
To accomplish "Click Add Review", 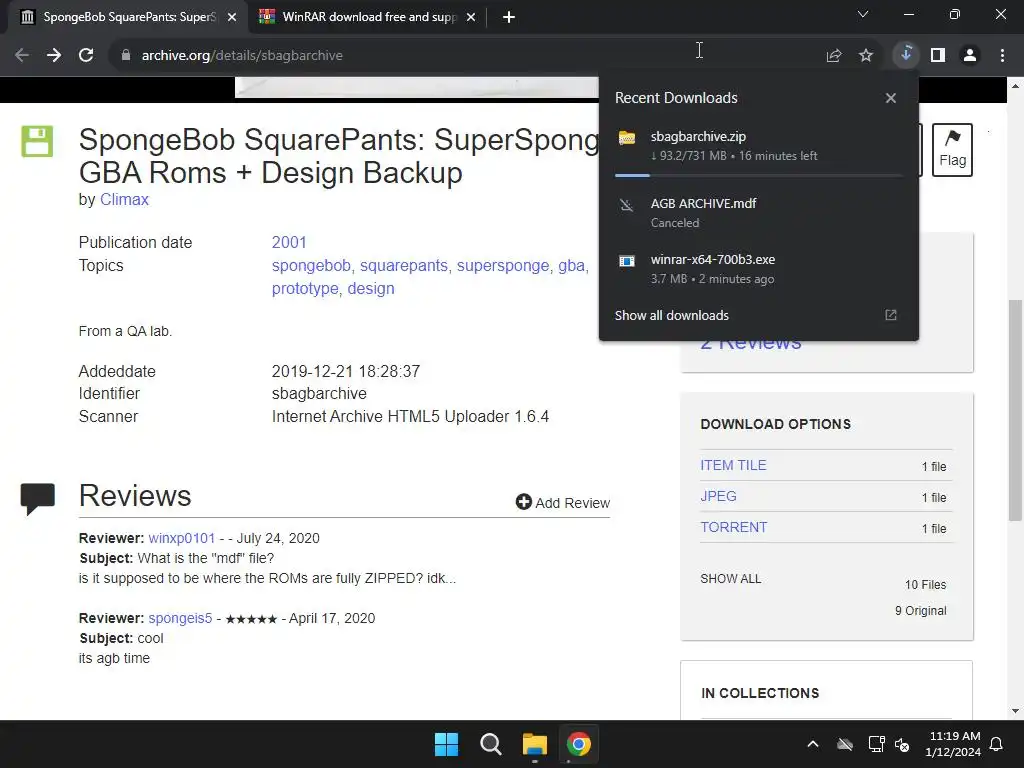I will pyautogui.click(x=562, y=502).
